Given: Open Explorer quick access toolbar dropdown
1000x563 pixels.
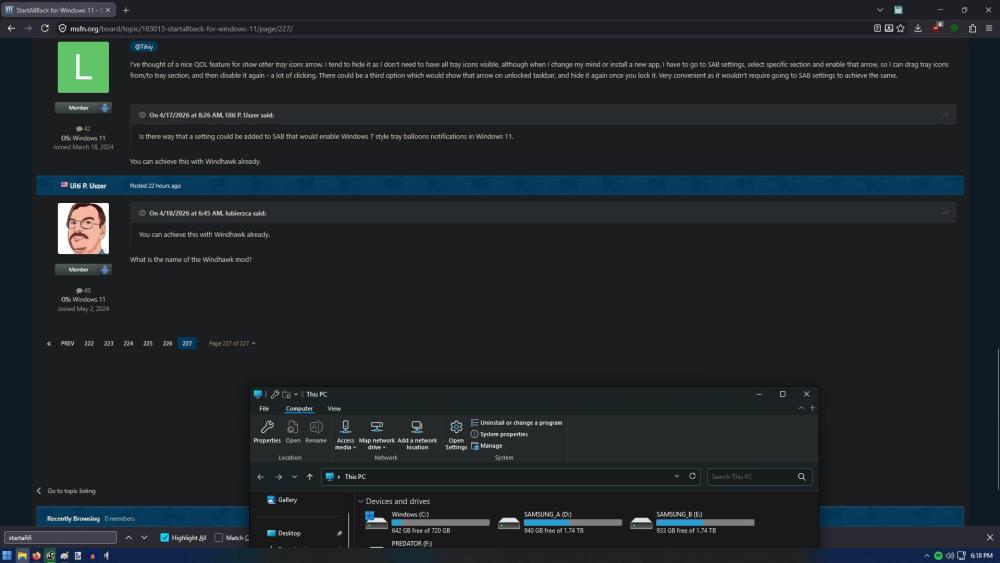Looking at the screenshot, I should click(296, 395).
